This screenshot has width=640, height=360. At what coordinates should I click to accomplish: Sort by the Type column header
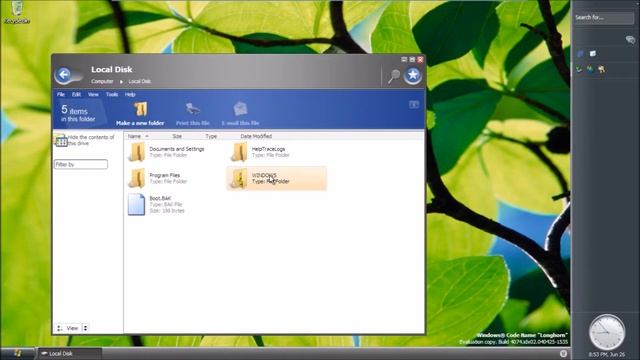(x=211, y=136)
